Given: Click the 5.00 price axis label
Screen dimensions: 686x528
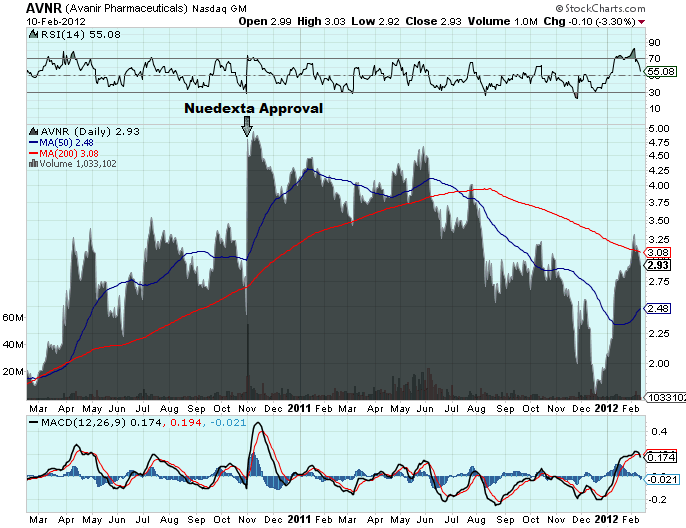Looking at the screenshot, I should (659, 129).
